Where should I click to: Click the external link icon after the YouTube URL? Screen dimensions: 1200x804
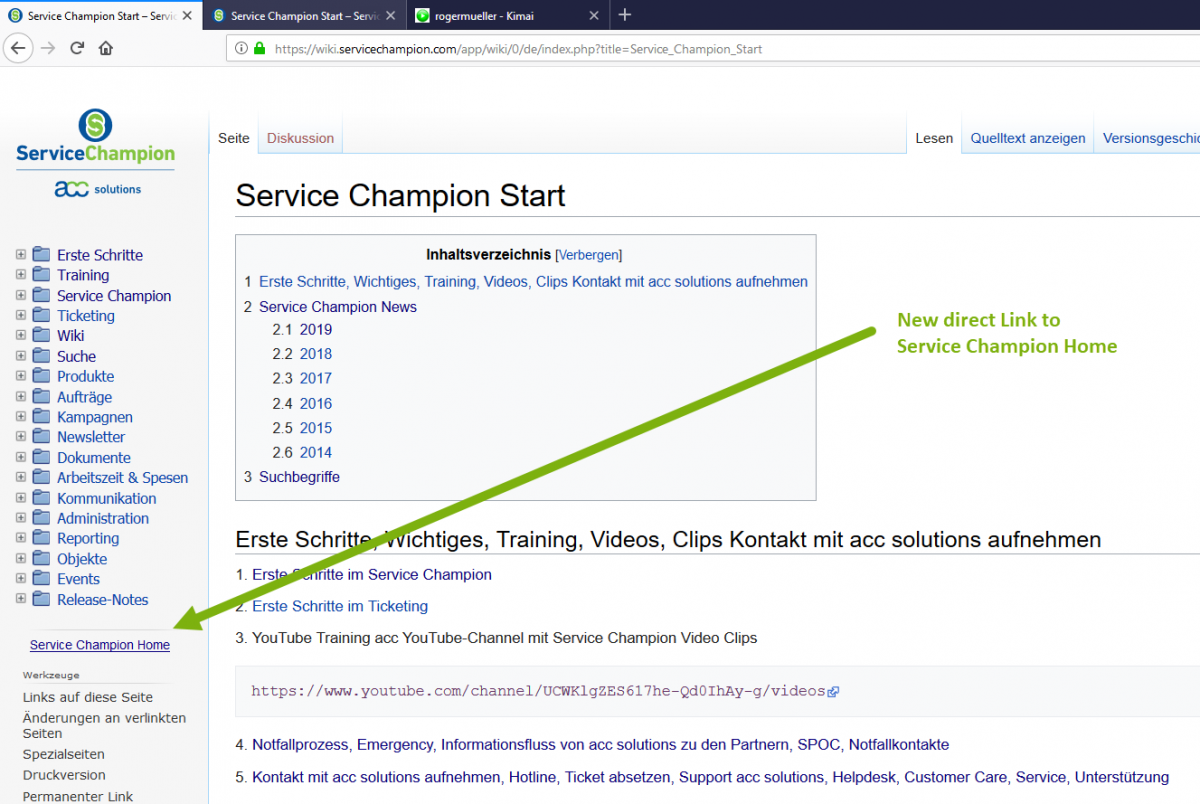[x=832, y=691]
